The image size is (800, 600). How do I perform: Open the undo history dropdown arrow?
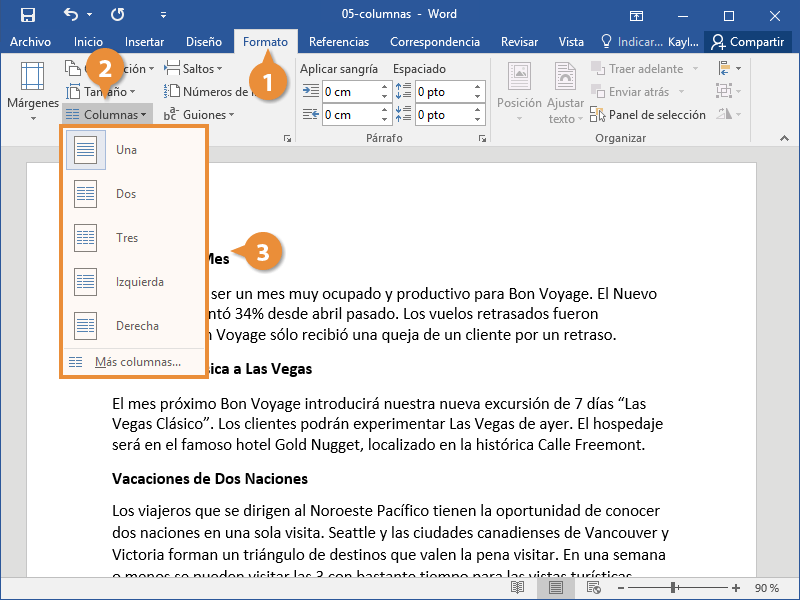click(90, 15)
